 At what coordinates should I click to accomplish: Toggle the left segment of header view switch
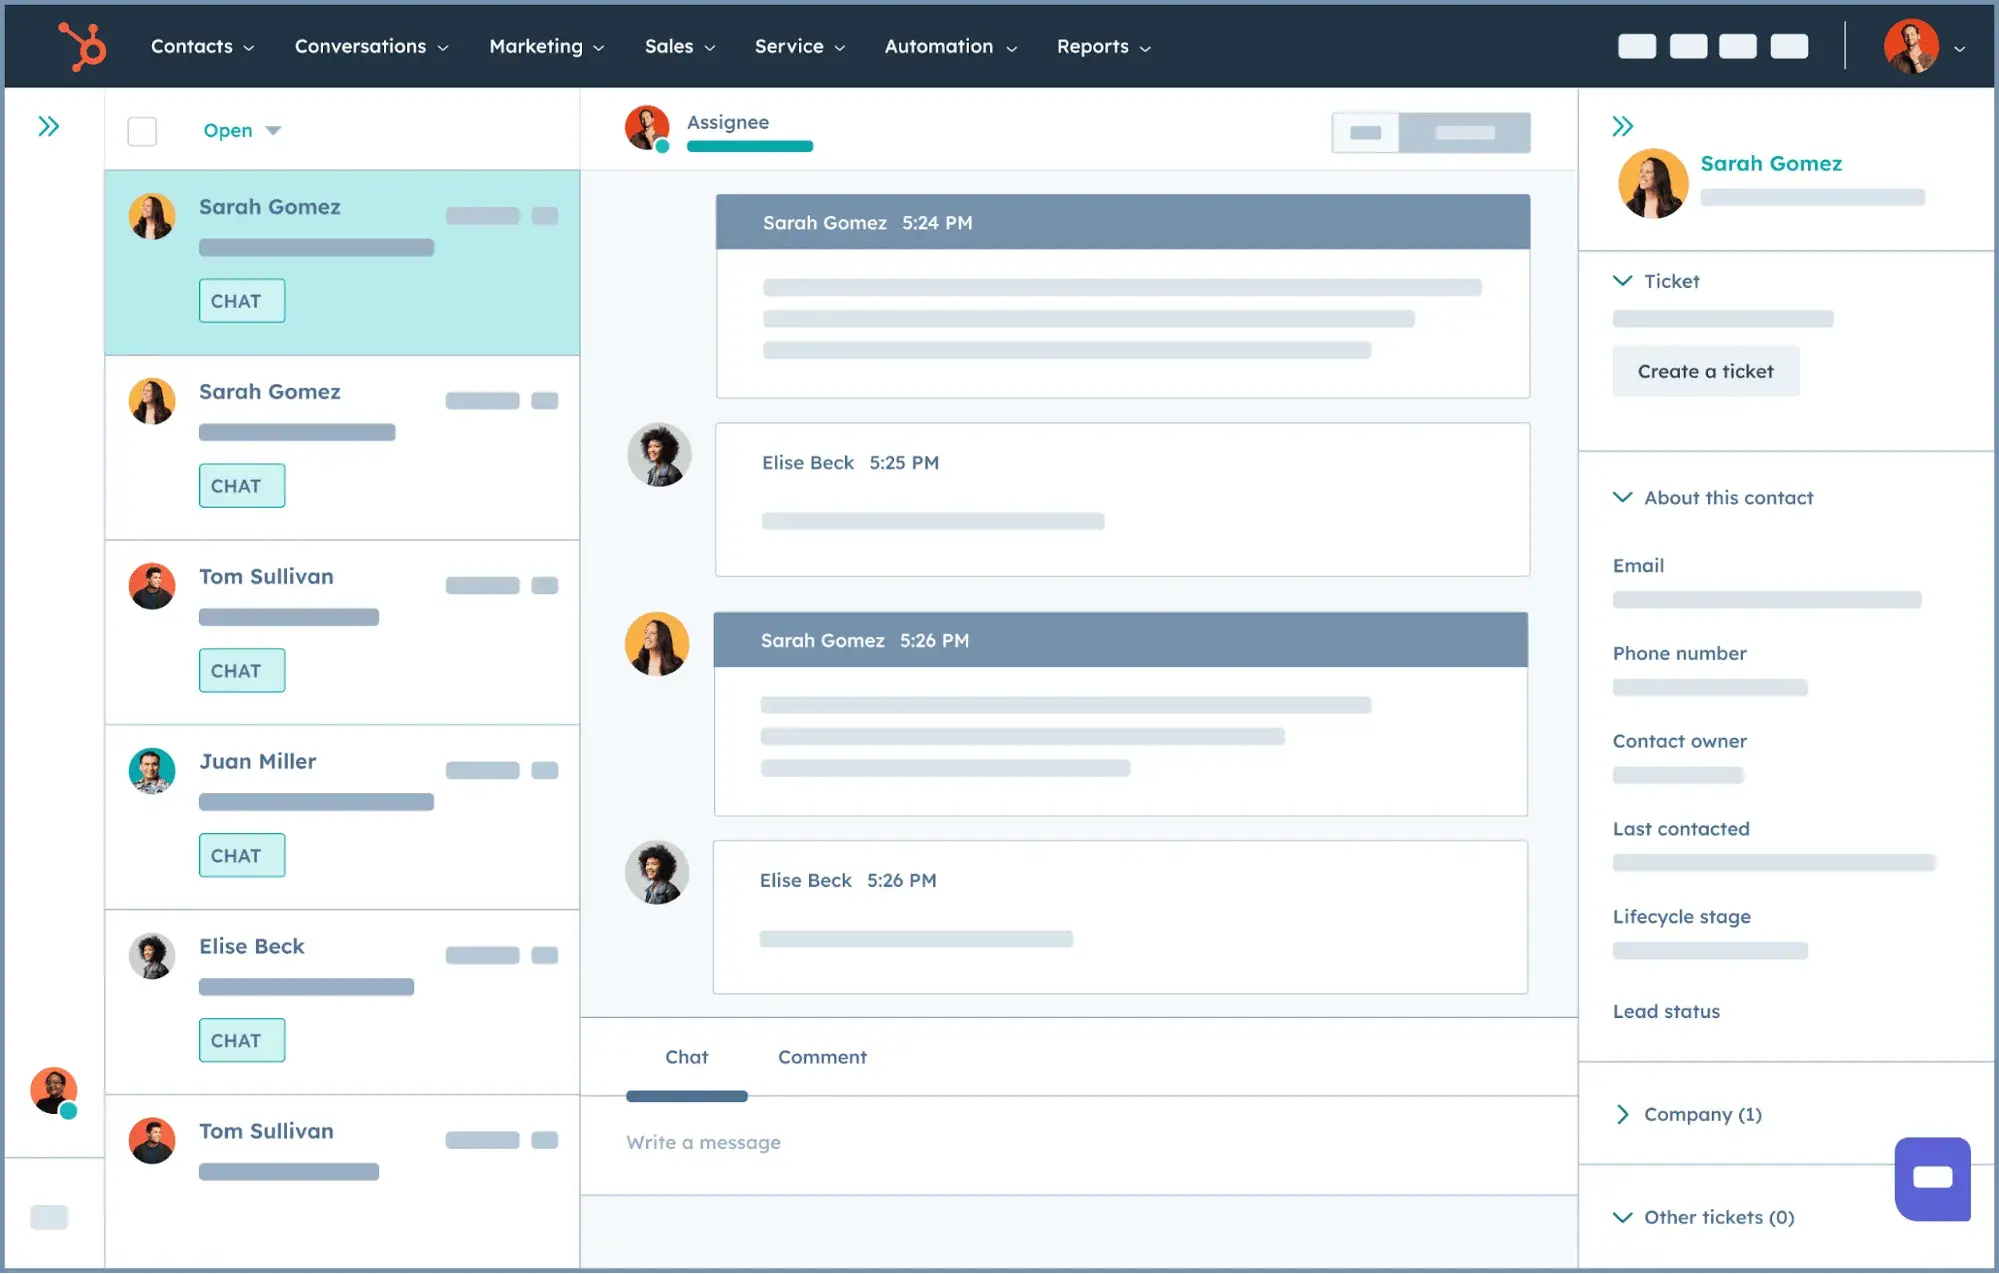click(x=1365, y=133)
